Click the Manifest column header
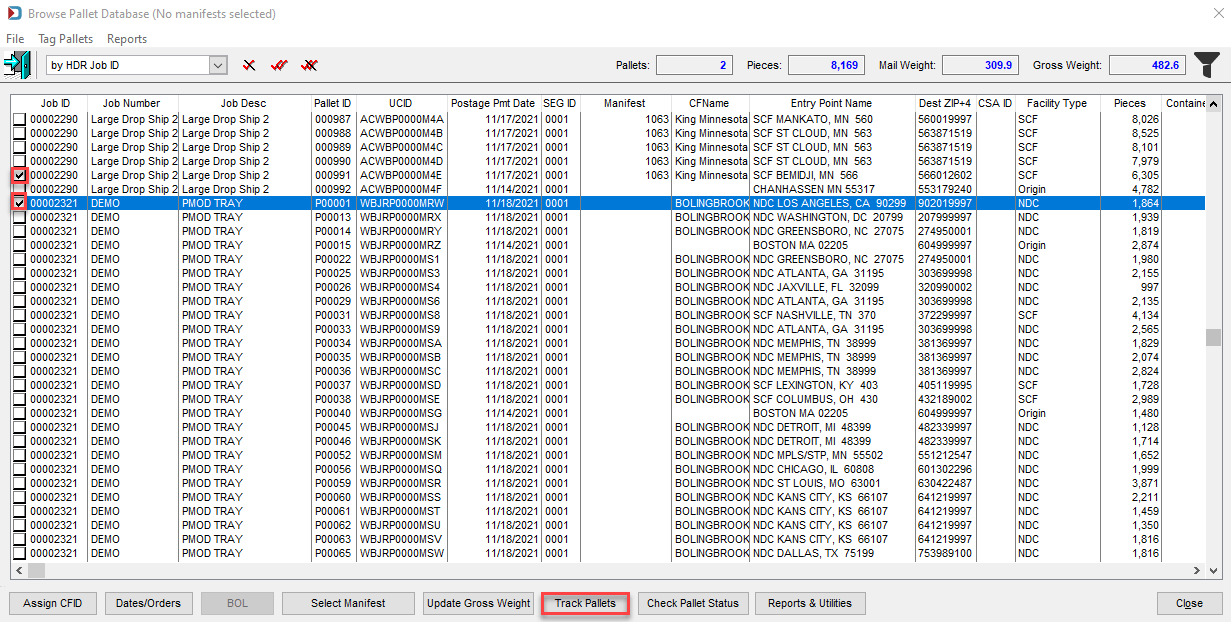Screen dimensions: 1231x622 point(625,103)
